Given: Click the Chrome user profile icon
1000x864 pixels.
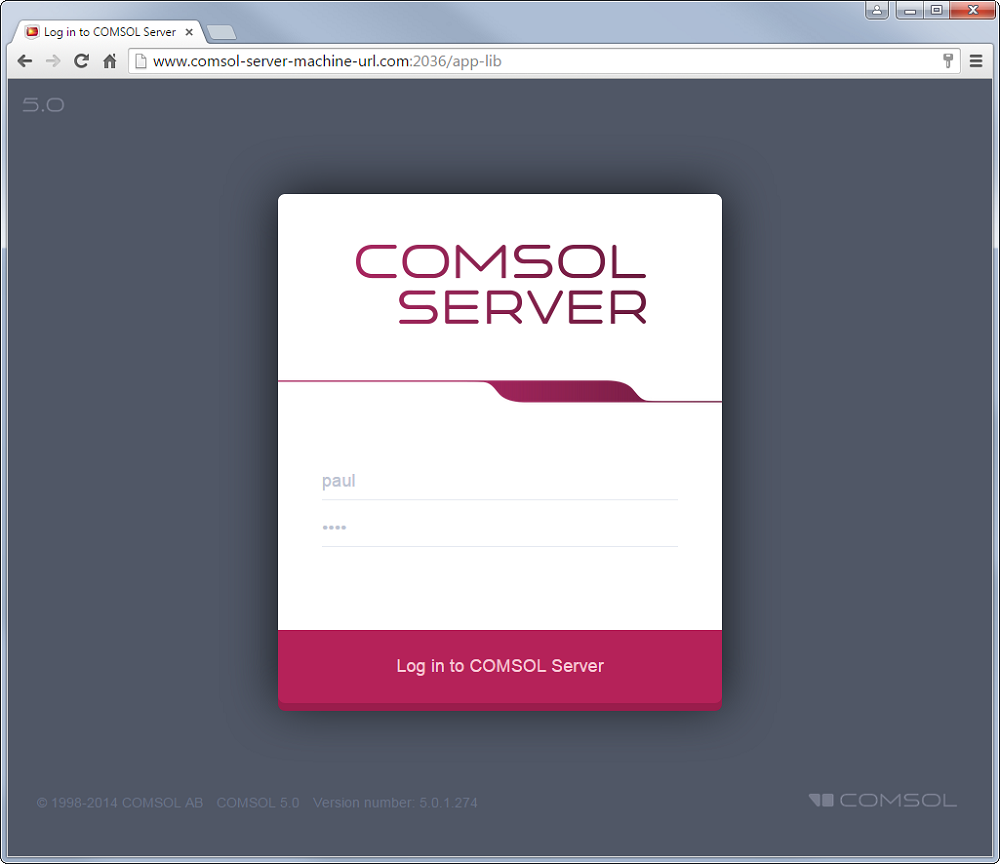Looking at the screenshot, I should pyautogui.click(x=877, y=10).
